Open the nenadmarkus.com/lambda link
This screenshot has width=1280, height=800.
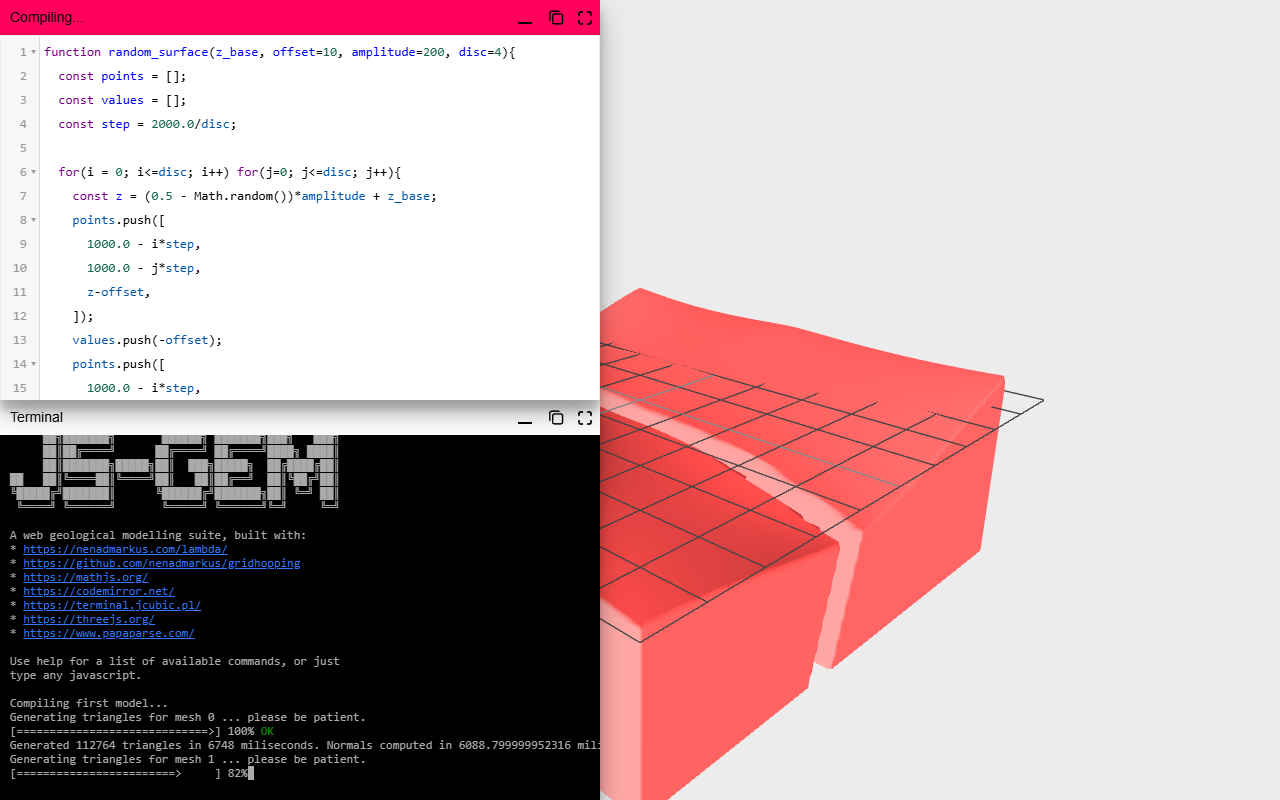click(x=125, y=549)
